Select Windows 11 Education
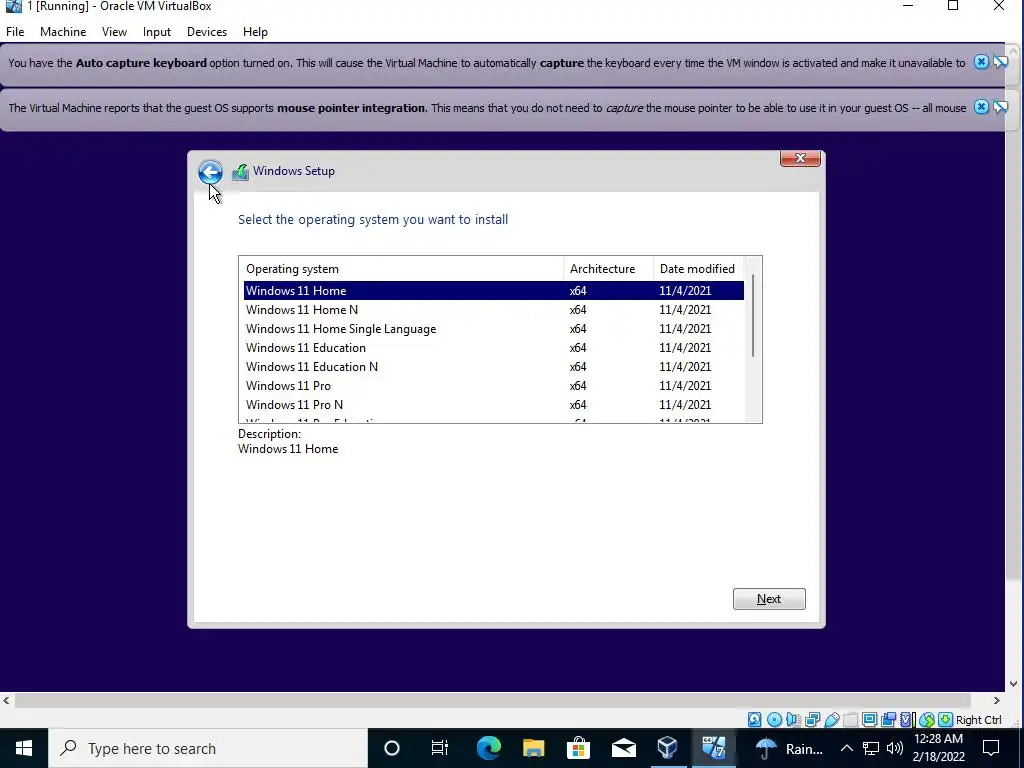This screenshot has height=768, width=1024. (494, 347)
